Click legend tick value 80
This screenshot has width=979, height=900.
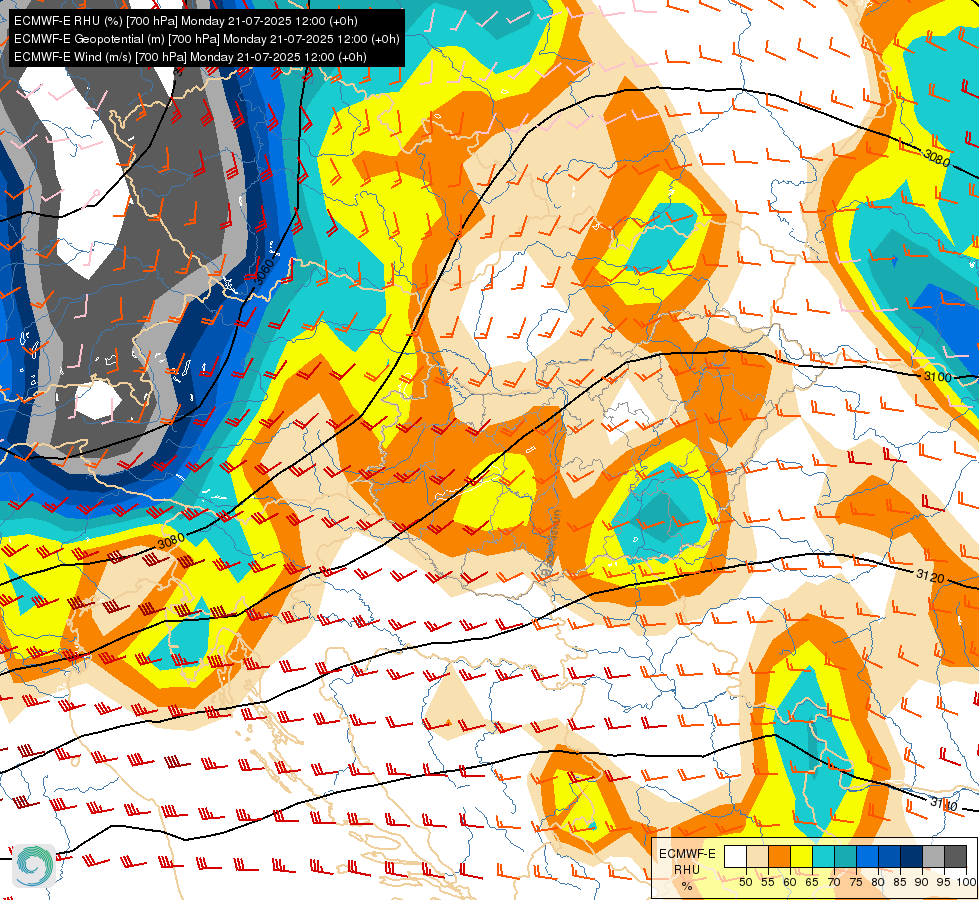pos(878,883)
